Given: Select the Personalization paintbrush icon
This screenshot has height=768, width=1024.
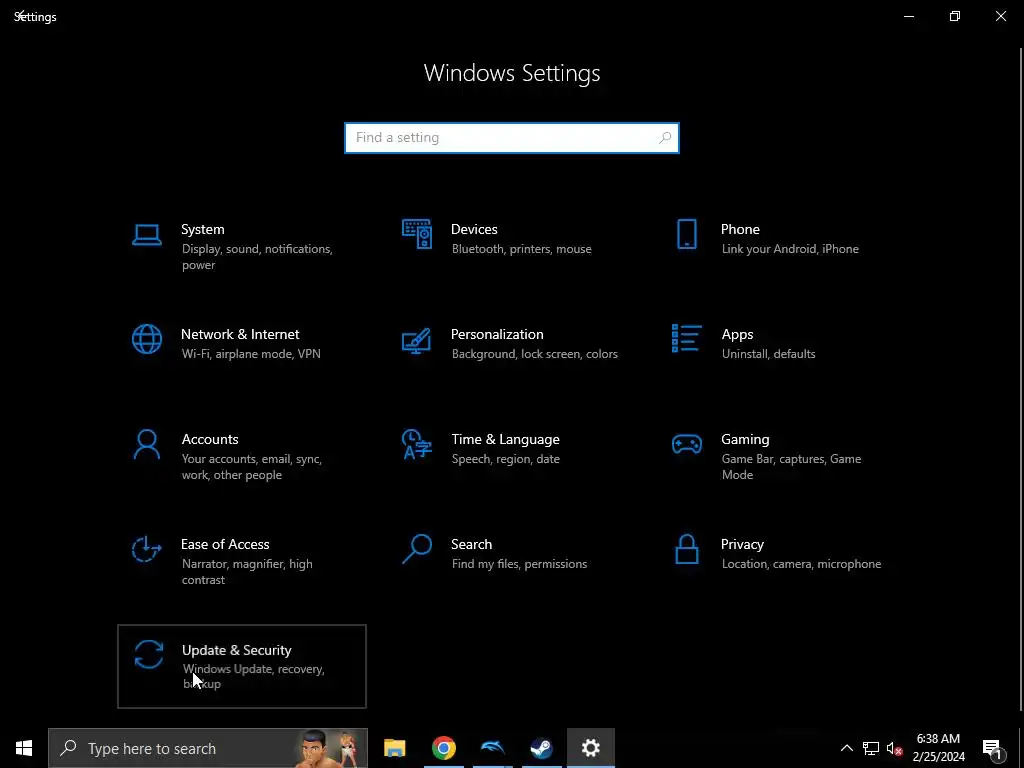Looking at the screenshot, I should [417, 340].
